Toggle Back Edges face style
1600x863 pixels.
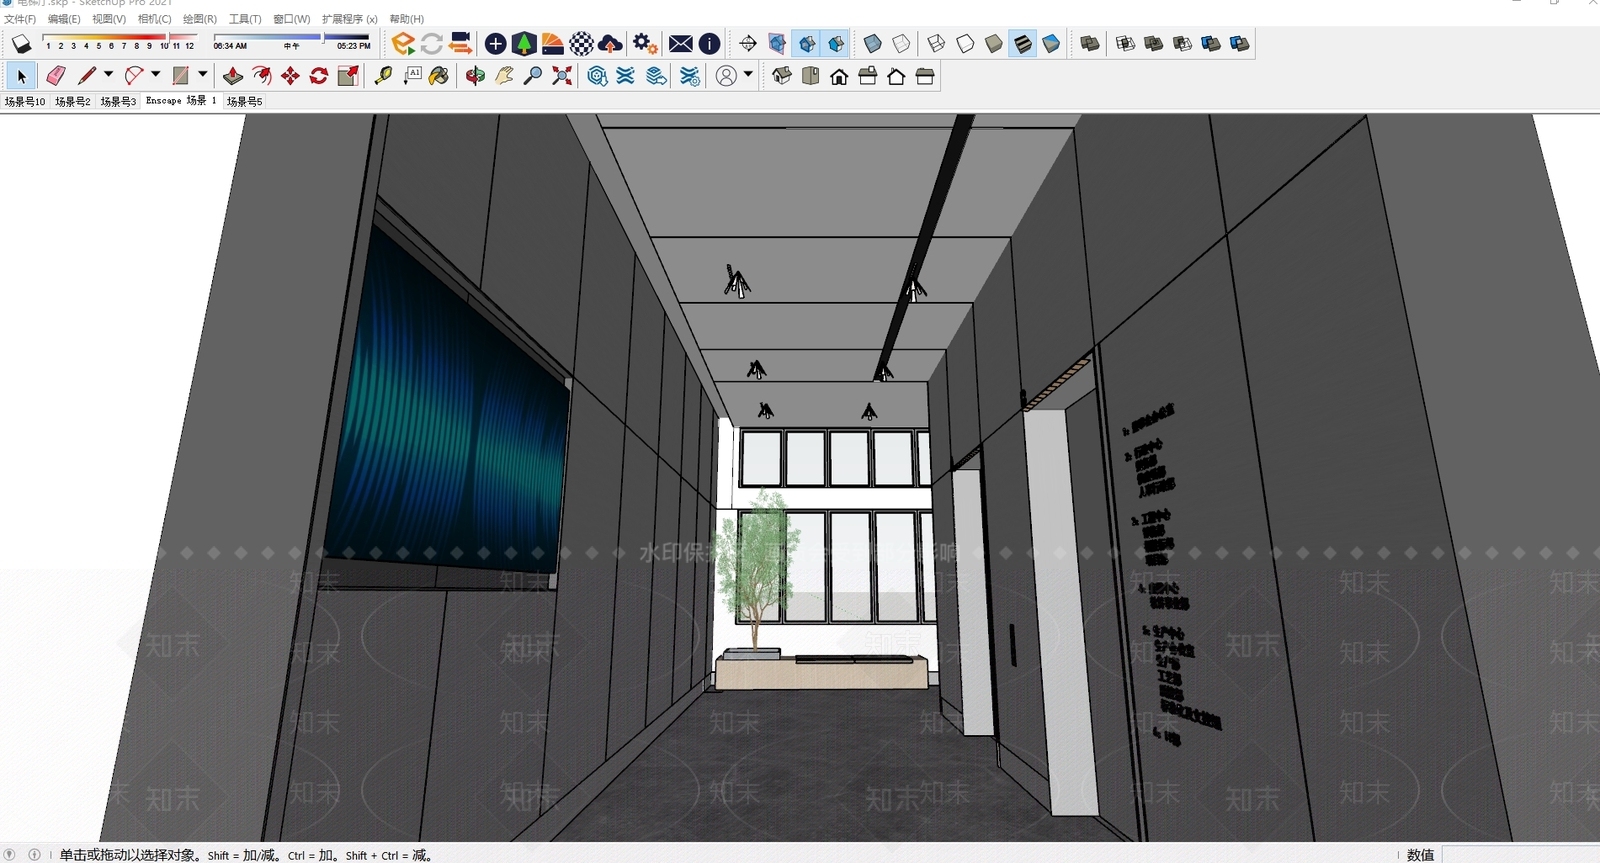pyautogui.click(x=901, y=43)
